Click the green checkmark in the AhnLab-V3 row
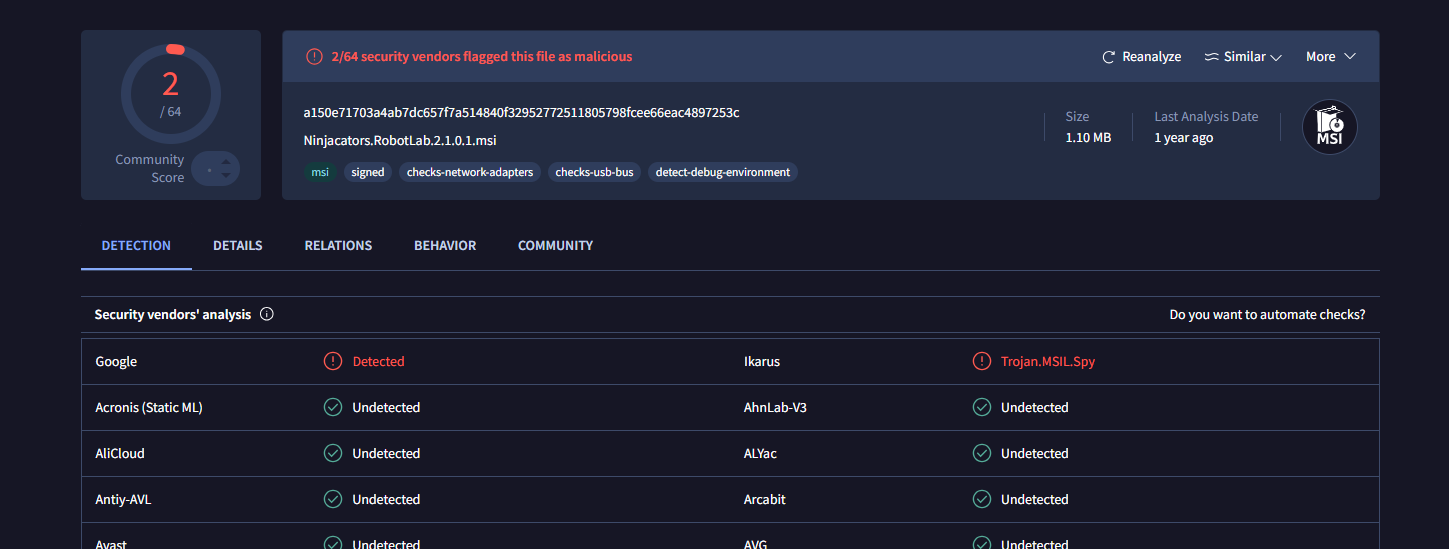The image size is (1449, 549). [x=982, y=407]
